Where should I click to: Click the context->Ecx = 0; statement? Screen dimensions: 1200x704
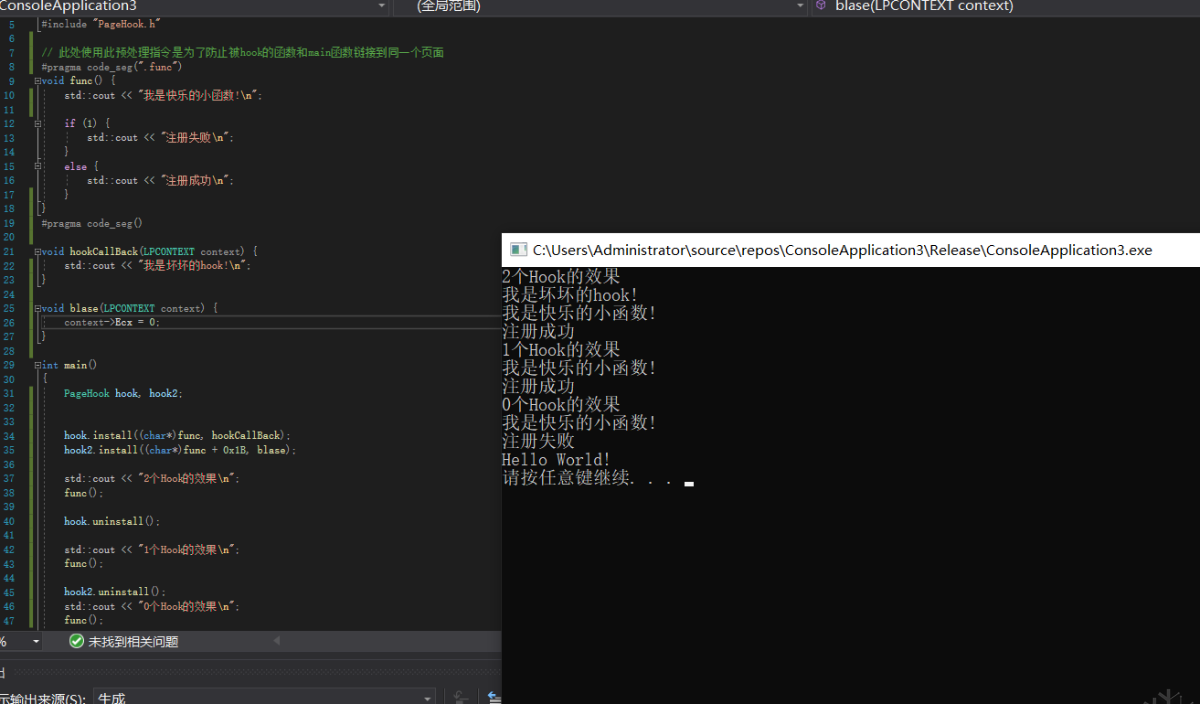112,323
